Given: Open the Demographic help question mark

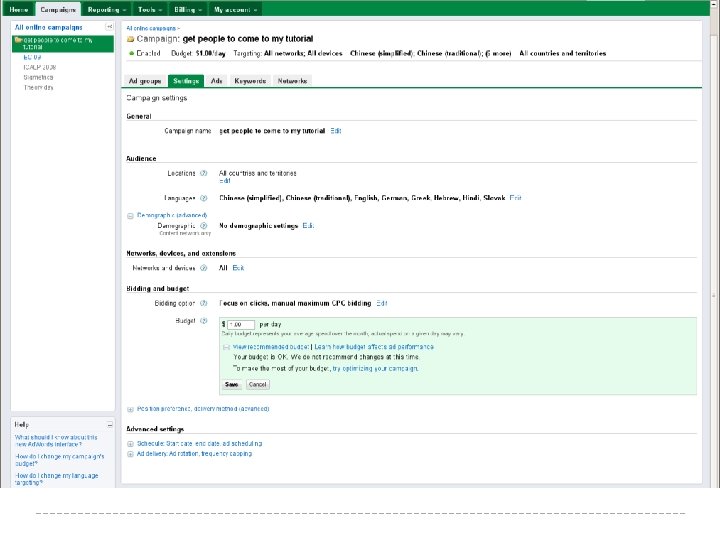Looking at the screenshot, I should [203, 226].
